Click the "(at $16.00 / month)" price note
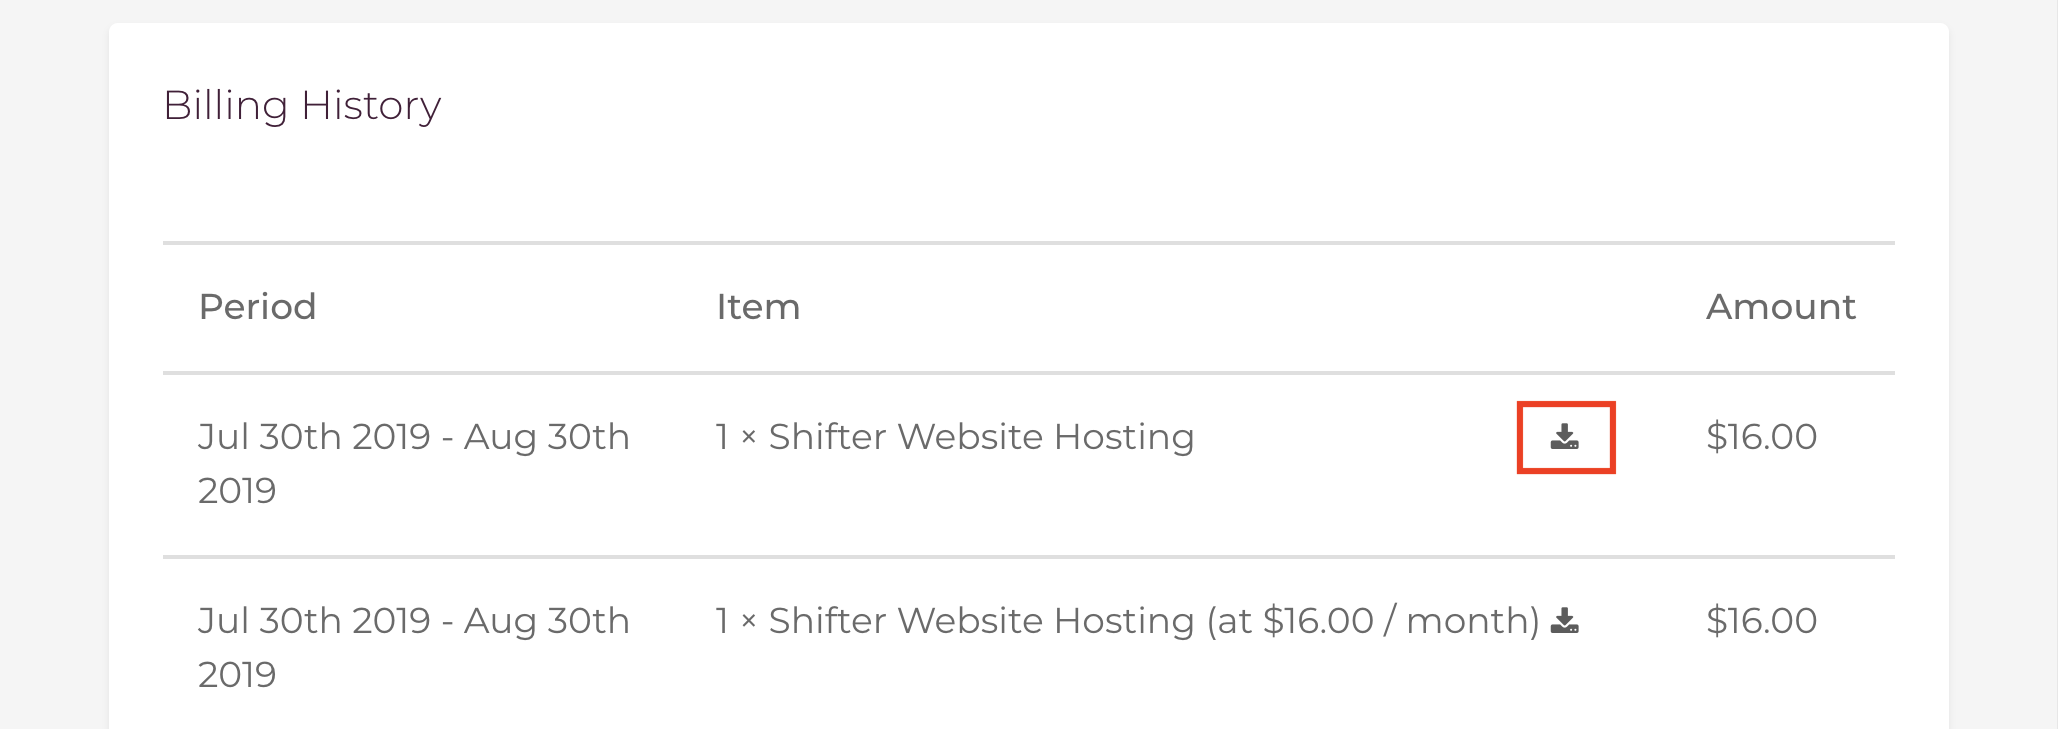This screenshot has width=2058, height=729. click(1373, 621)
